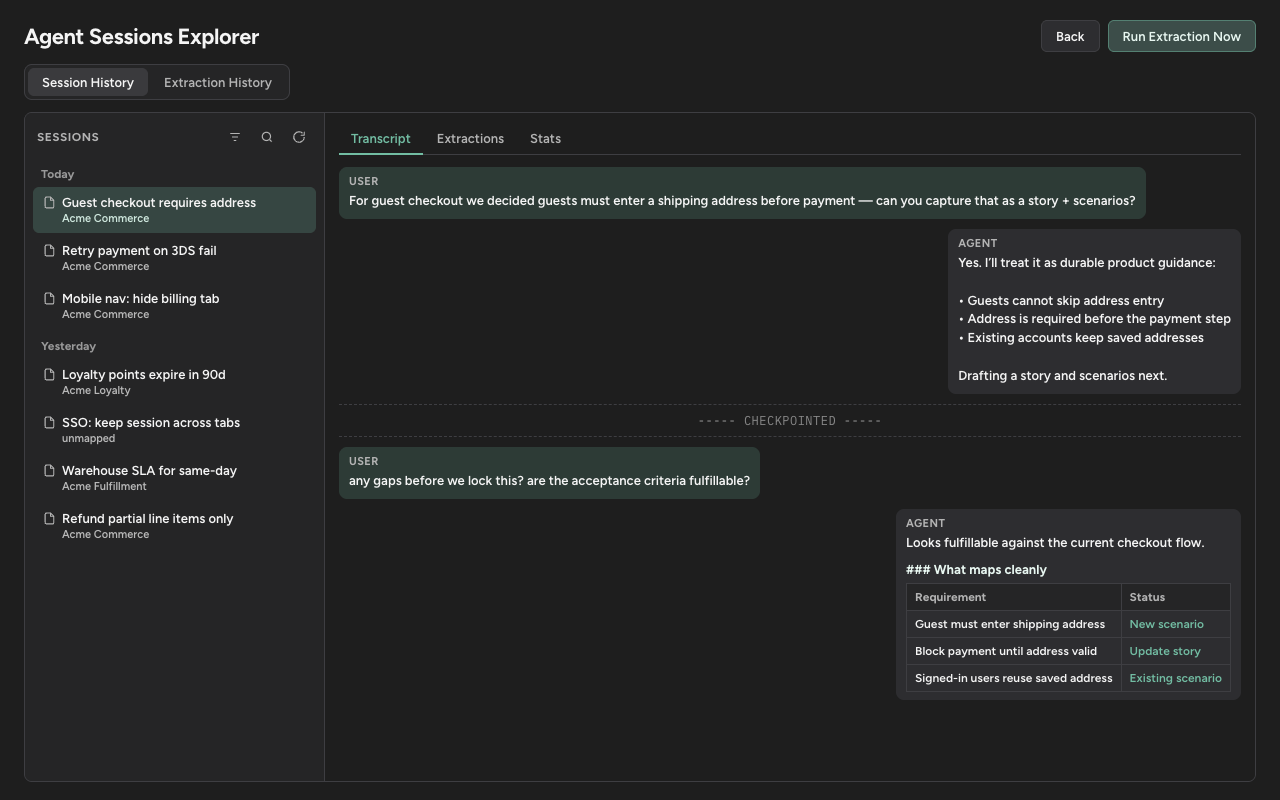The image size is (1280, 800).
Task: Follow the Update story status link
Action: 1165,651
